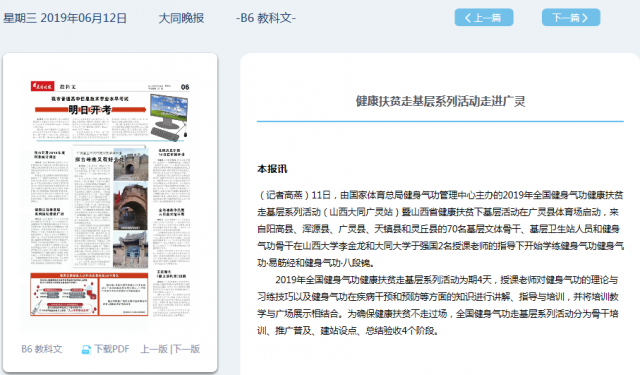Open the 下载PDF link
640x375 pixels.
111,349
